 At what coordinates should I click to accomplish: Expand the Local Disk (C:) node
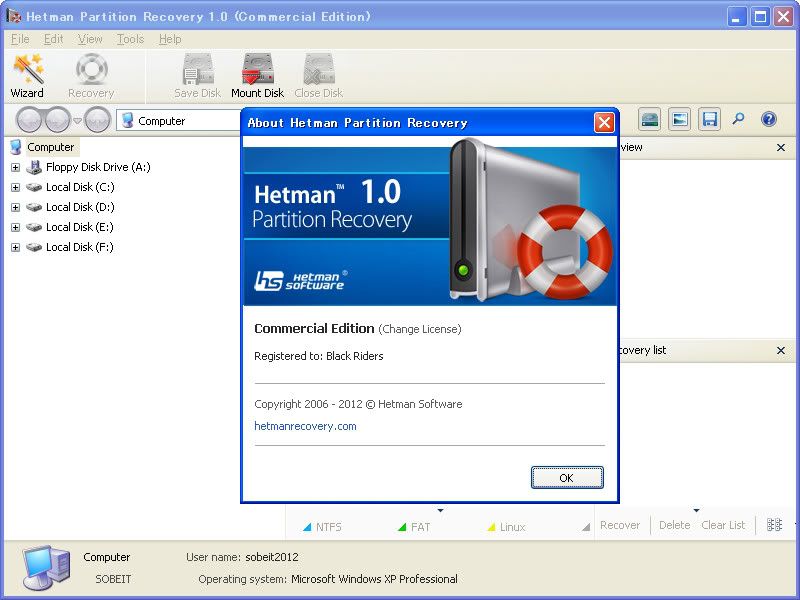[x=15, y=187]
